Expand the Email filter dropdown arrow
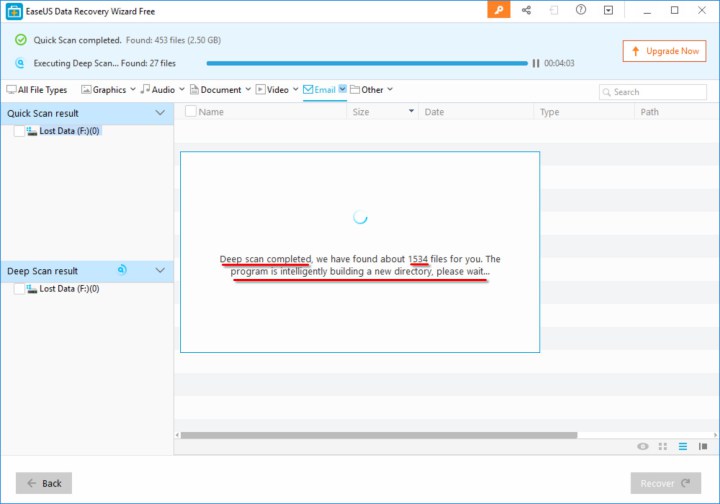 pyautogui.click(x=343, y=90)
